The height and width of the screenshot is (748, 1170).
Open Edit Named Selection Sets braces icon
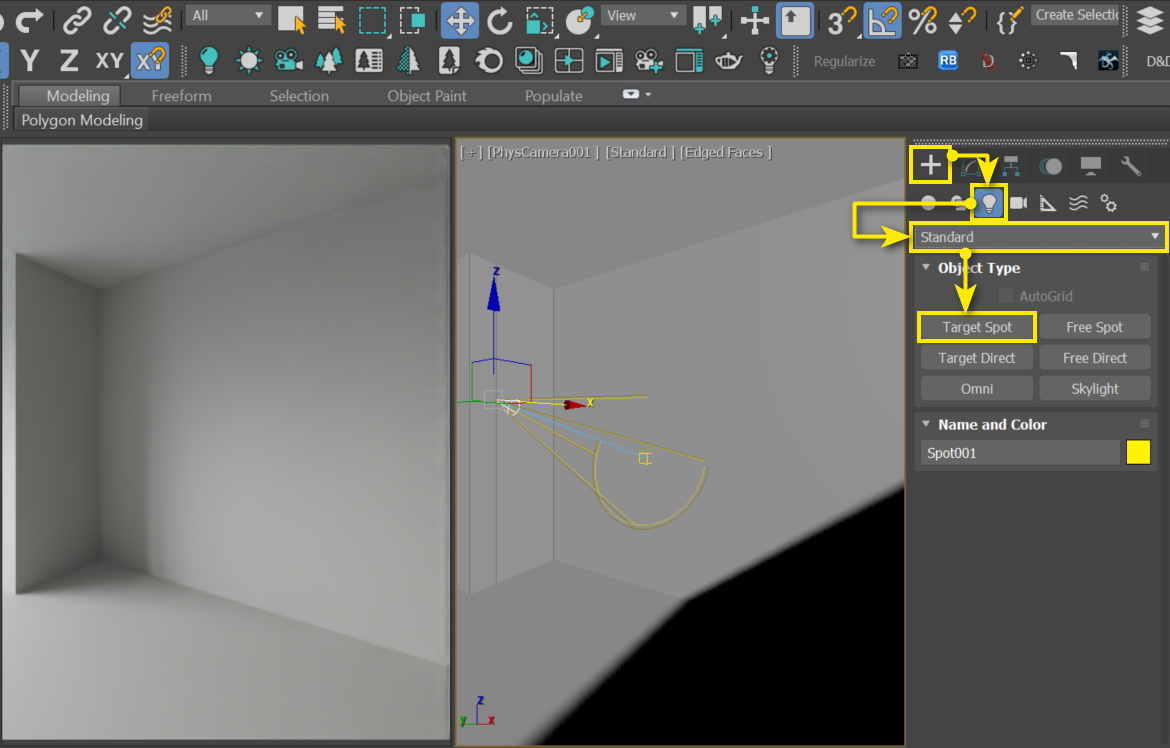[1008, 20]
